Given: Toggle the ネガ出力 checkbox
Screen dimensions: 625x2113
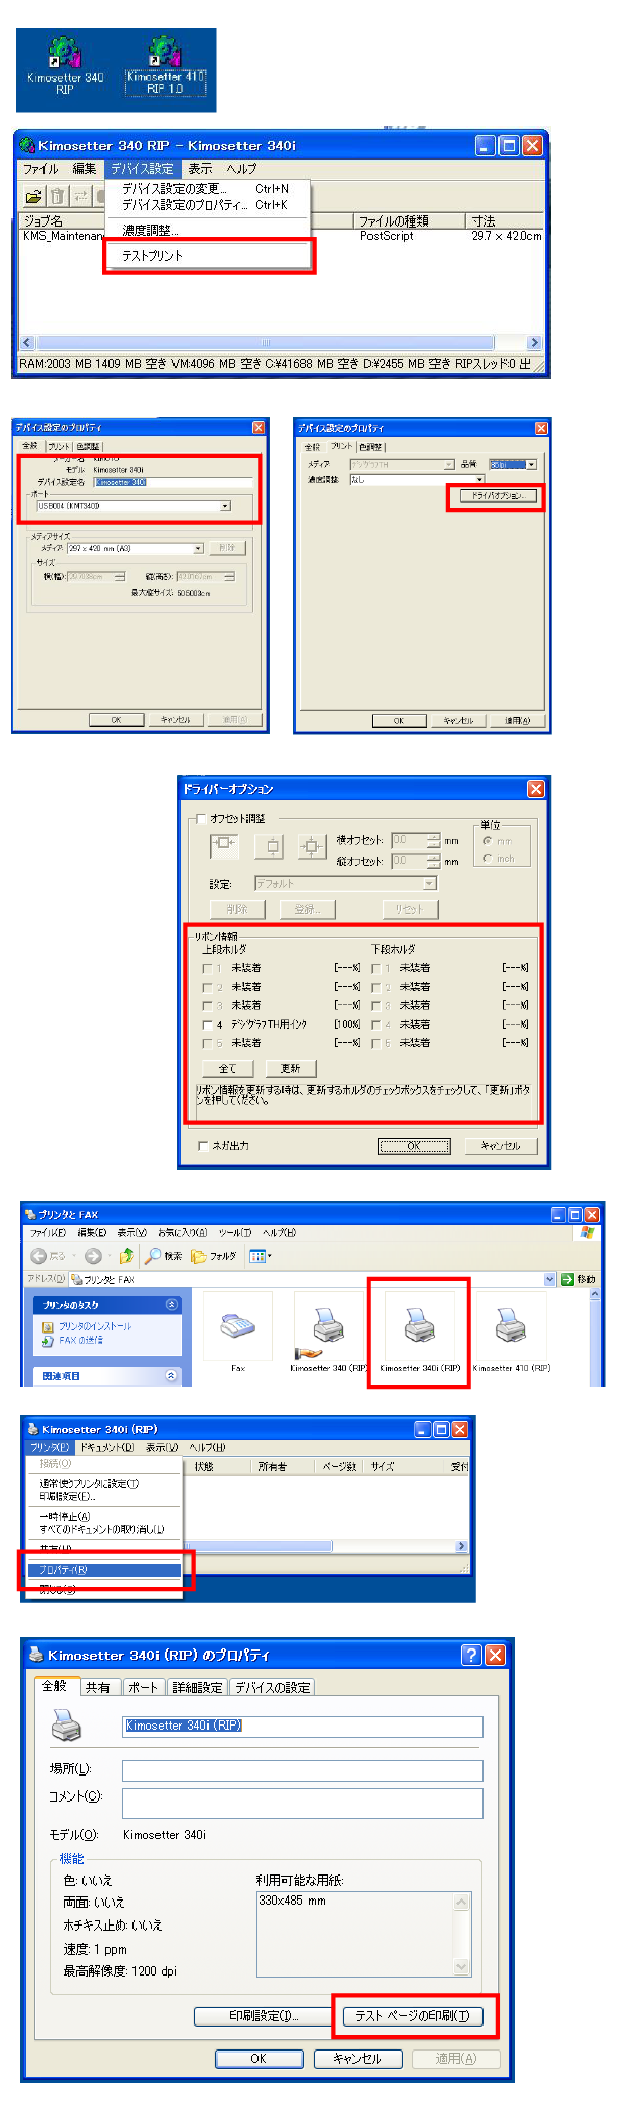Looking at the screenshot, I should pyautogui.click(x=204, y=1146).
